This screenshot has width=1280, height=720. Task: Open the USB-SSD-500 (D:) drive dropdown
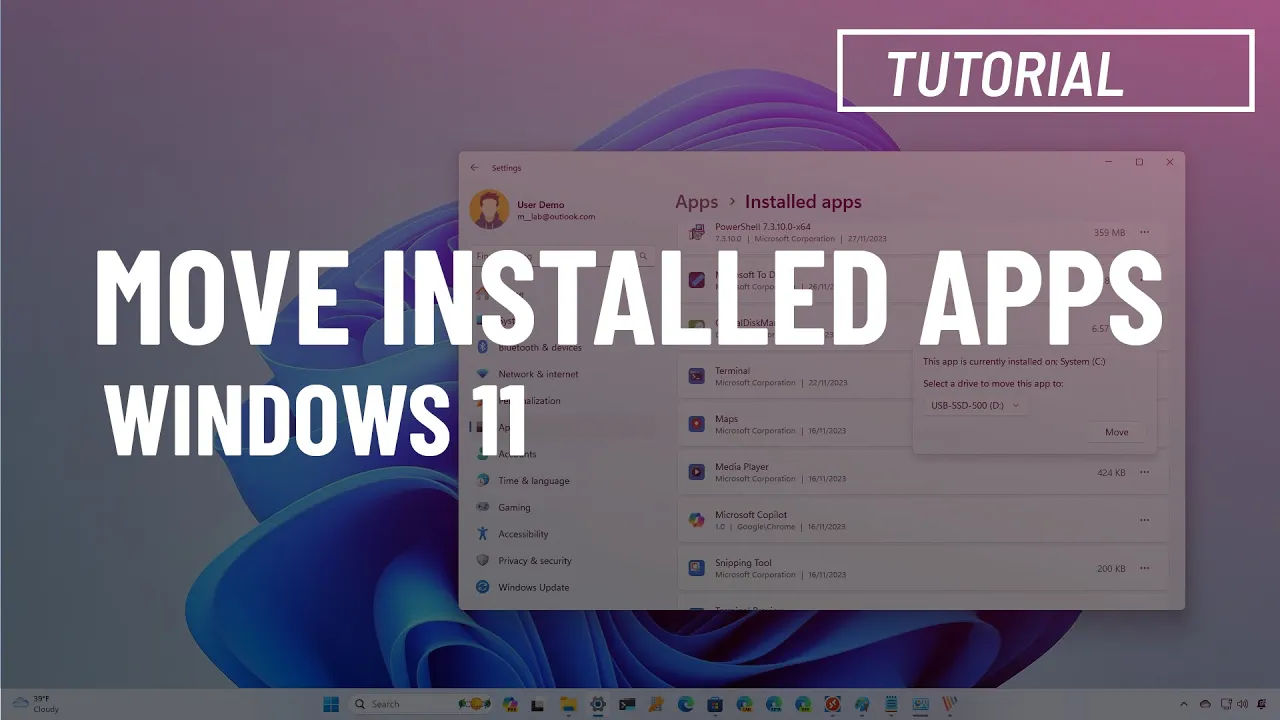[974, 405]
